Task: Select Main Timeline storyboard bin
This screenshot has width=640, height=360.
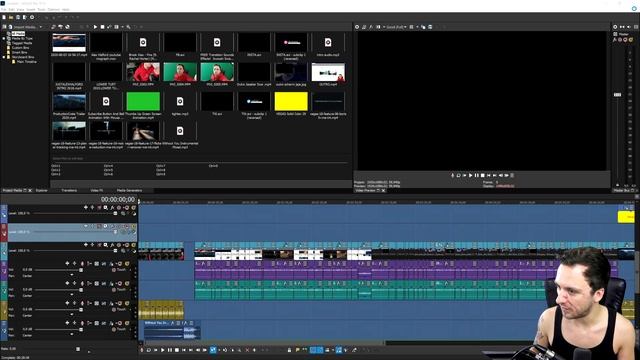Action: tap(27, 62)
